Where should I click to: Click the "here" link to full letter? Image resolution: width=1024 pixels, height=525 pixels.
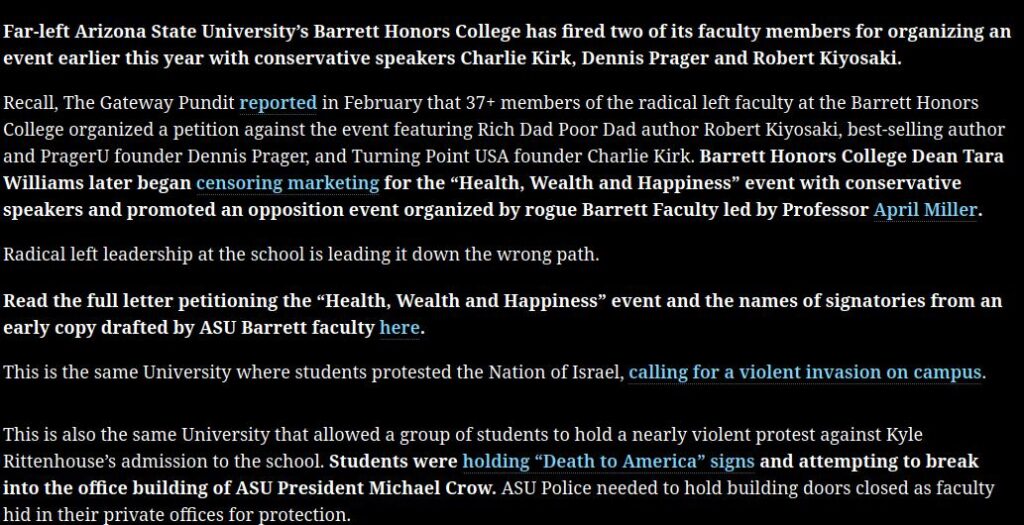click(400, 327)
